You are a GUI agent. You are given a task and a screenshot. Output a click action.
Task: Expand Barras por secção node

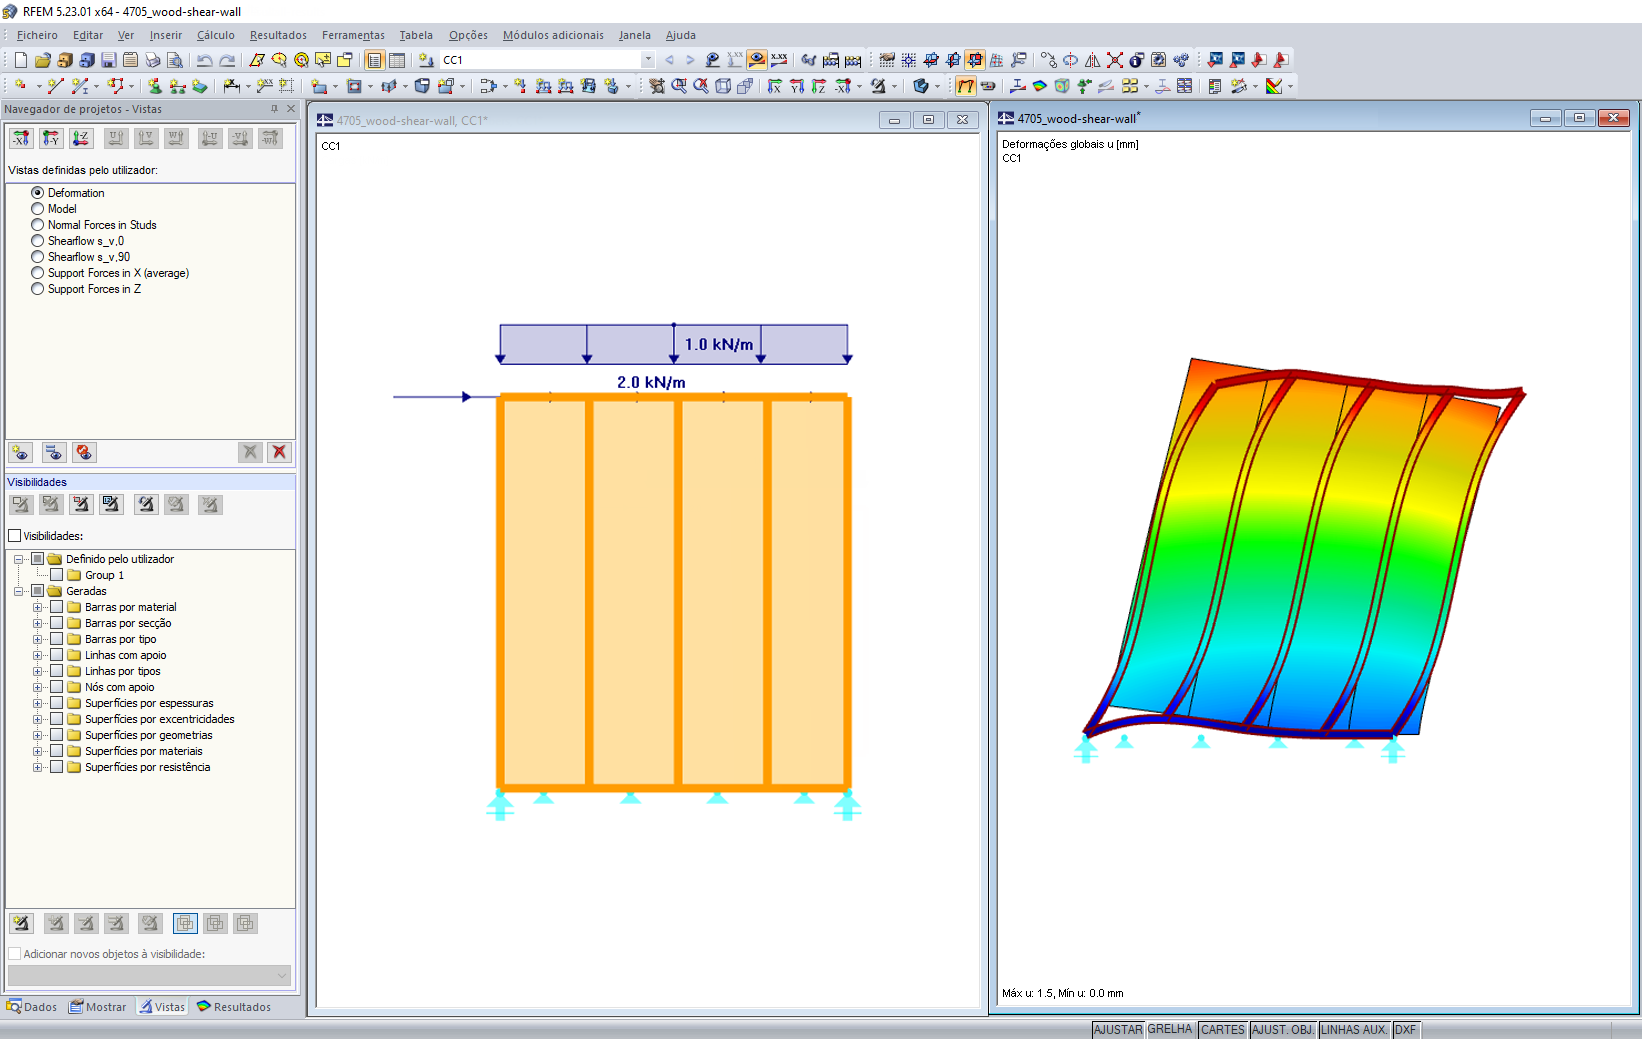click(38, 623)
